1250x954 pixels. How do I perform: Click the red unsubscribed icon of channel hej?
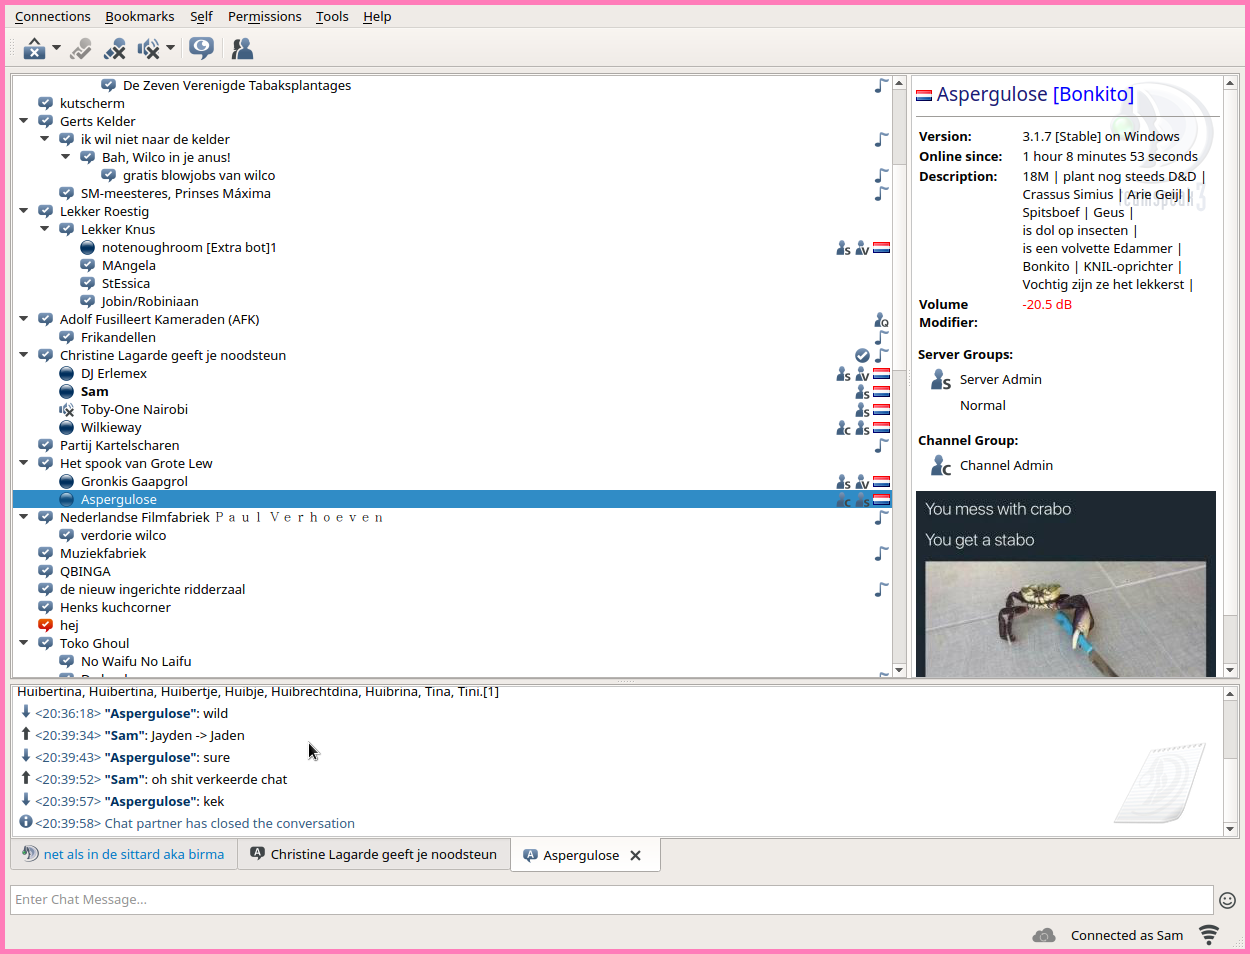45,625
